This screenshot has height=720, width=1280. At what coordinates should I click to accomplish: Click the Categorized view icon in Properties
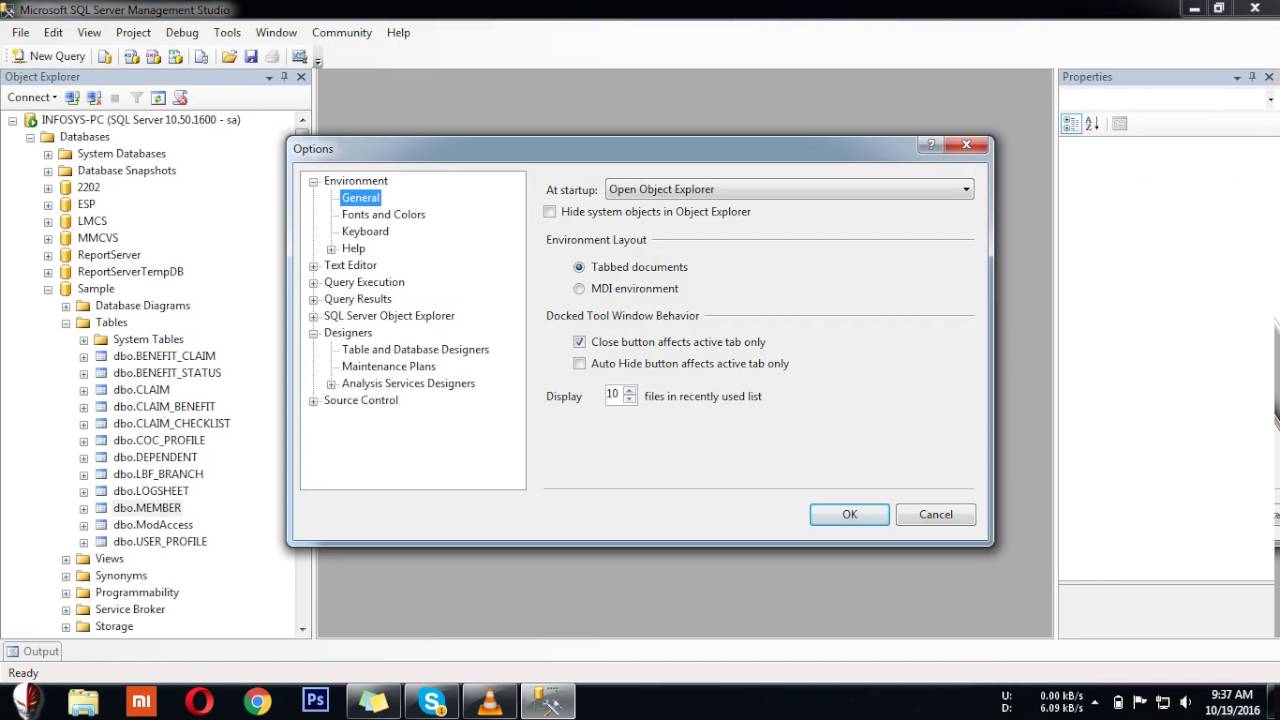(x=1071, y=123)
